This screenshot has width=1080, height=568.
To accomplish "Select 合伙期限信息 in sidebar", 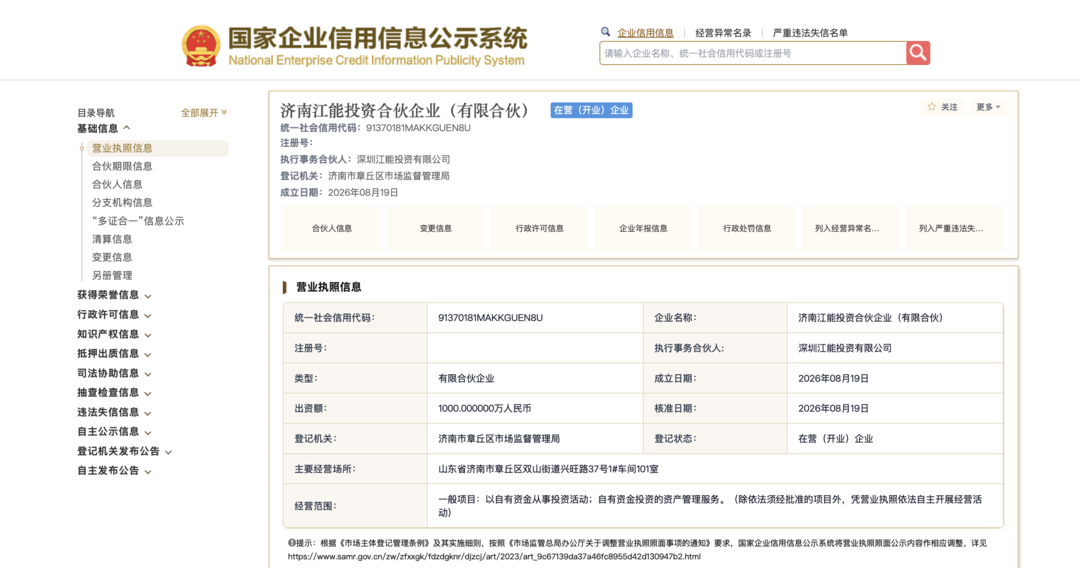I will (x=122, y=166).
